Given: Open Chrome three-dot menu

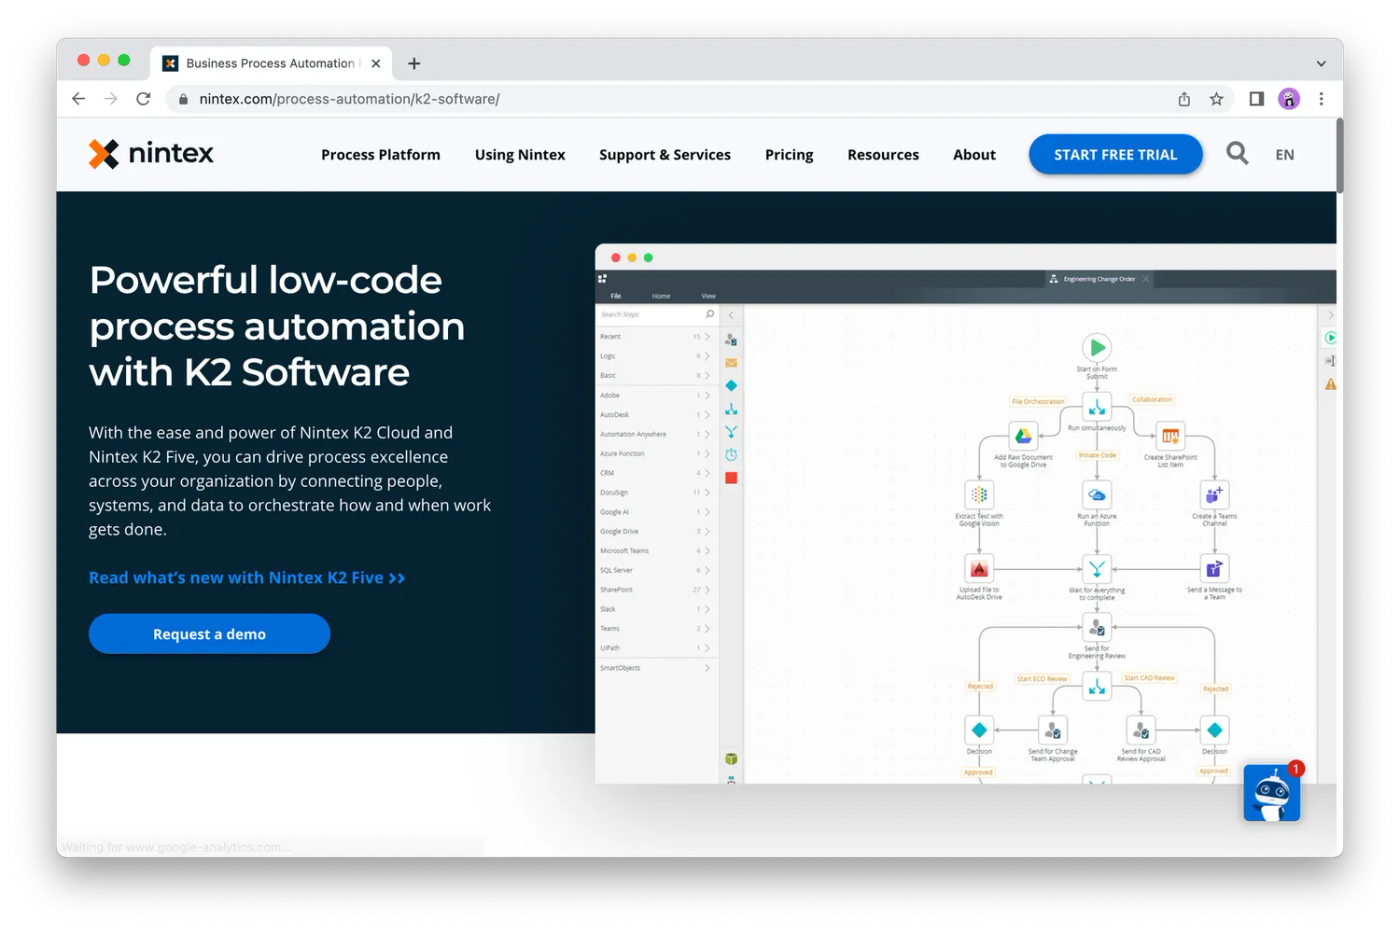Looking at the screenshot, I should click(x=1321, y=99).
